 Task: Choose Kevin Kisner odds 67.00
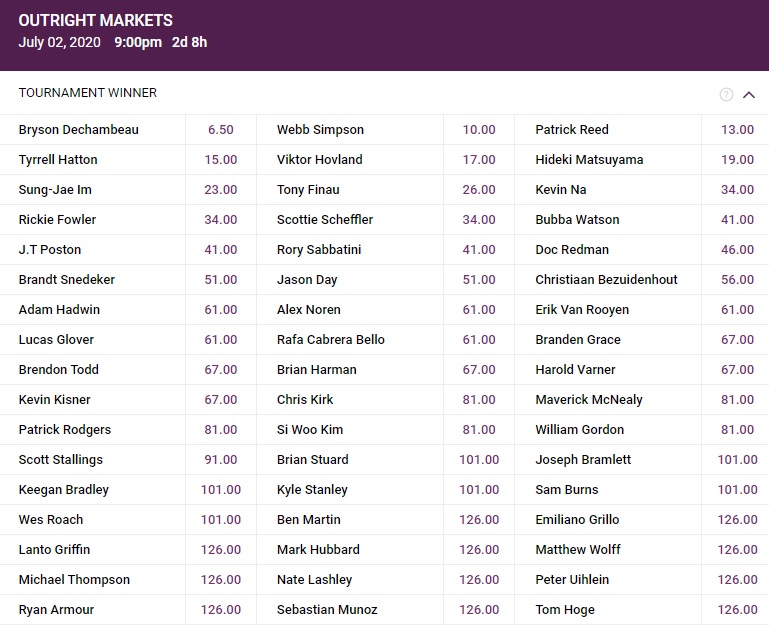point(221,399)
